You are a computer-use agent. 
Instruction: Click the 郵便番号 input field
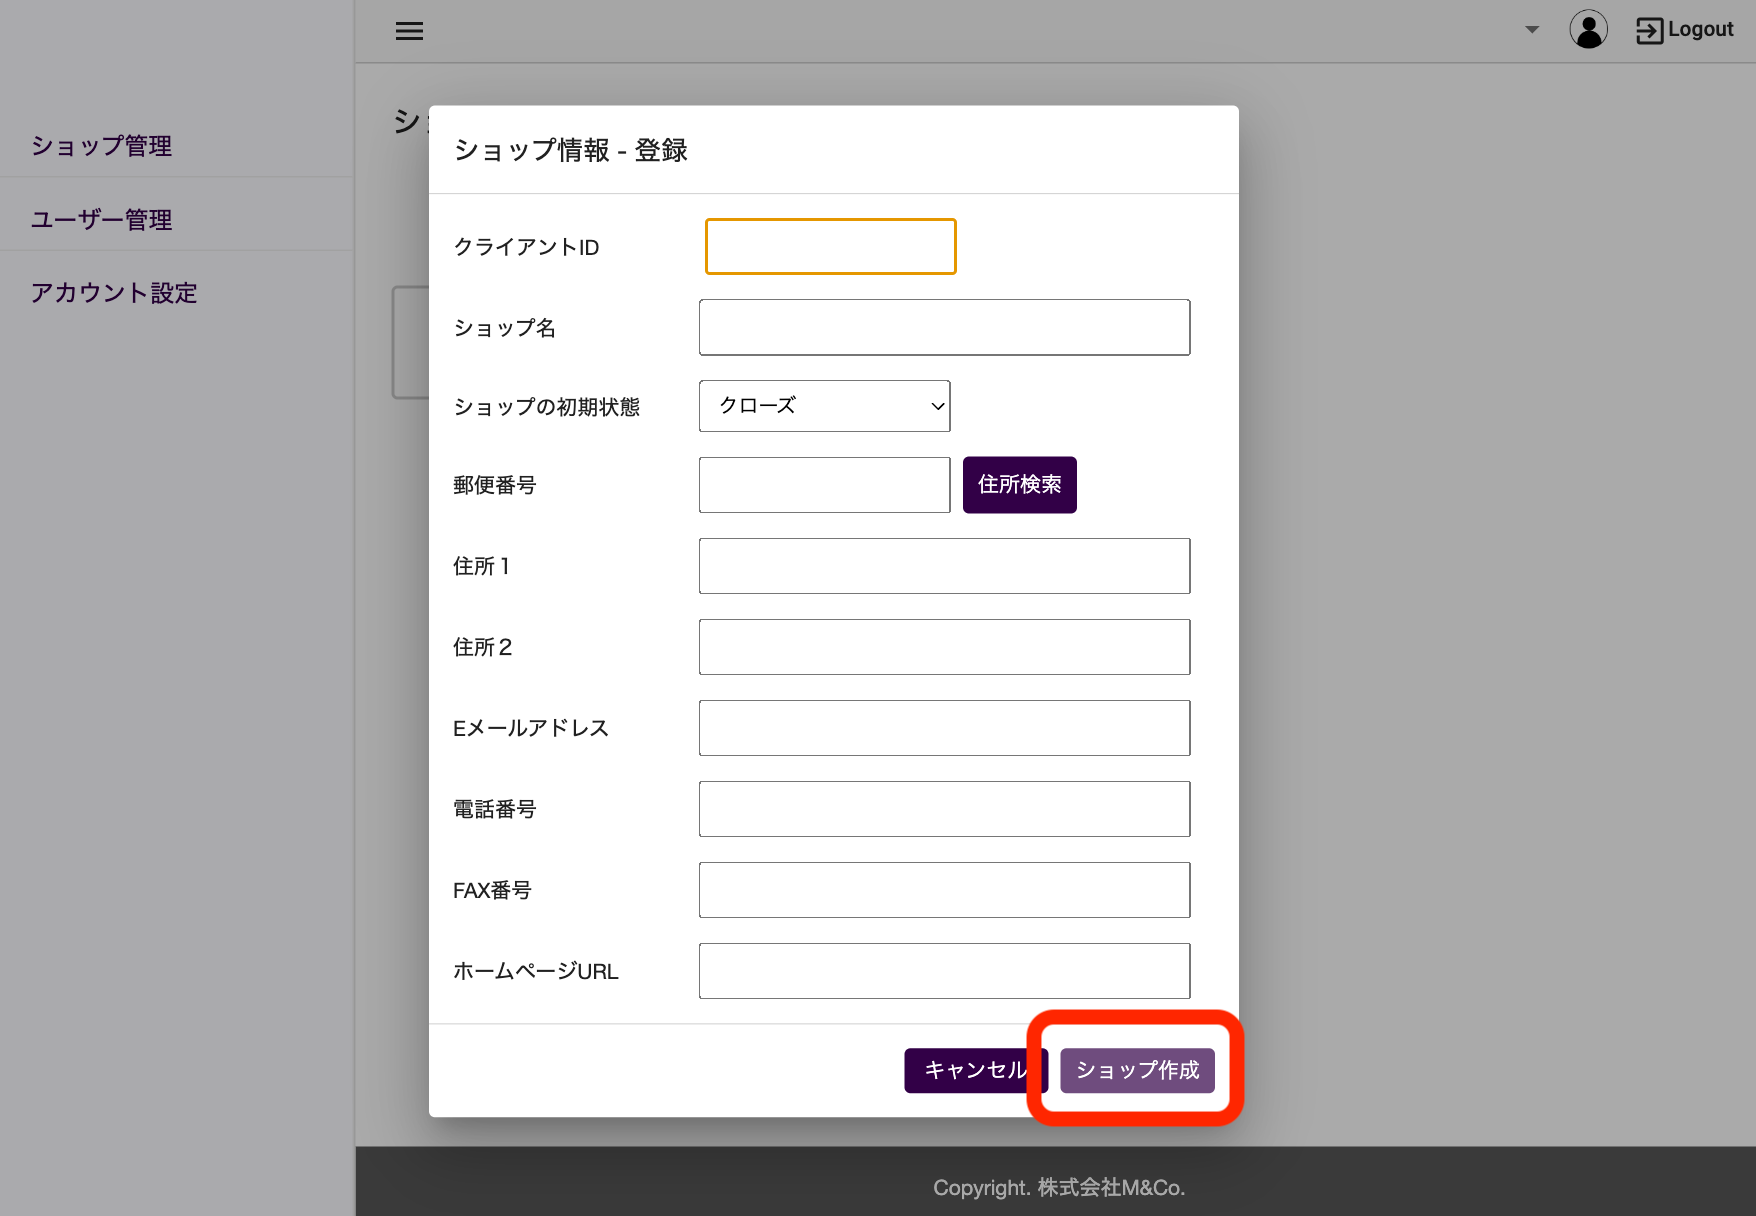[x=824, y=485]
